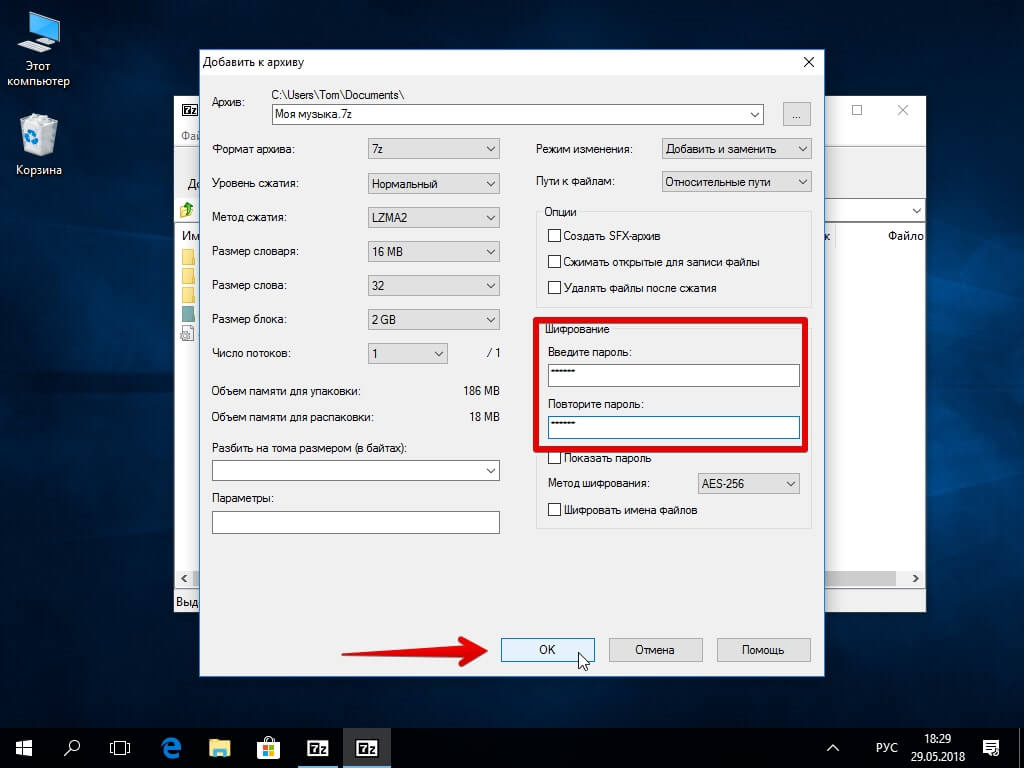Viewport: 1024px width, 768px height.
Task: Close the 7-Zip File Manager window
Action: [903, 110]
